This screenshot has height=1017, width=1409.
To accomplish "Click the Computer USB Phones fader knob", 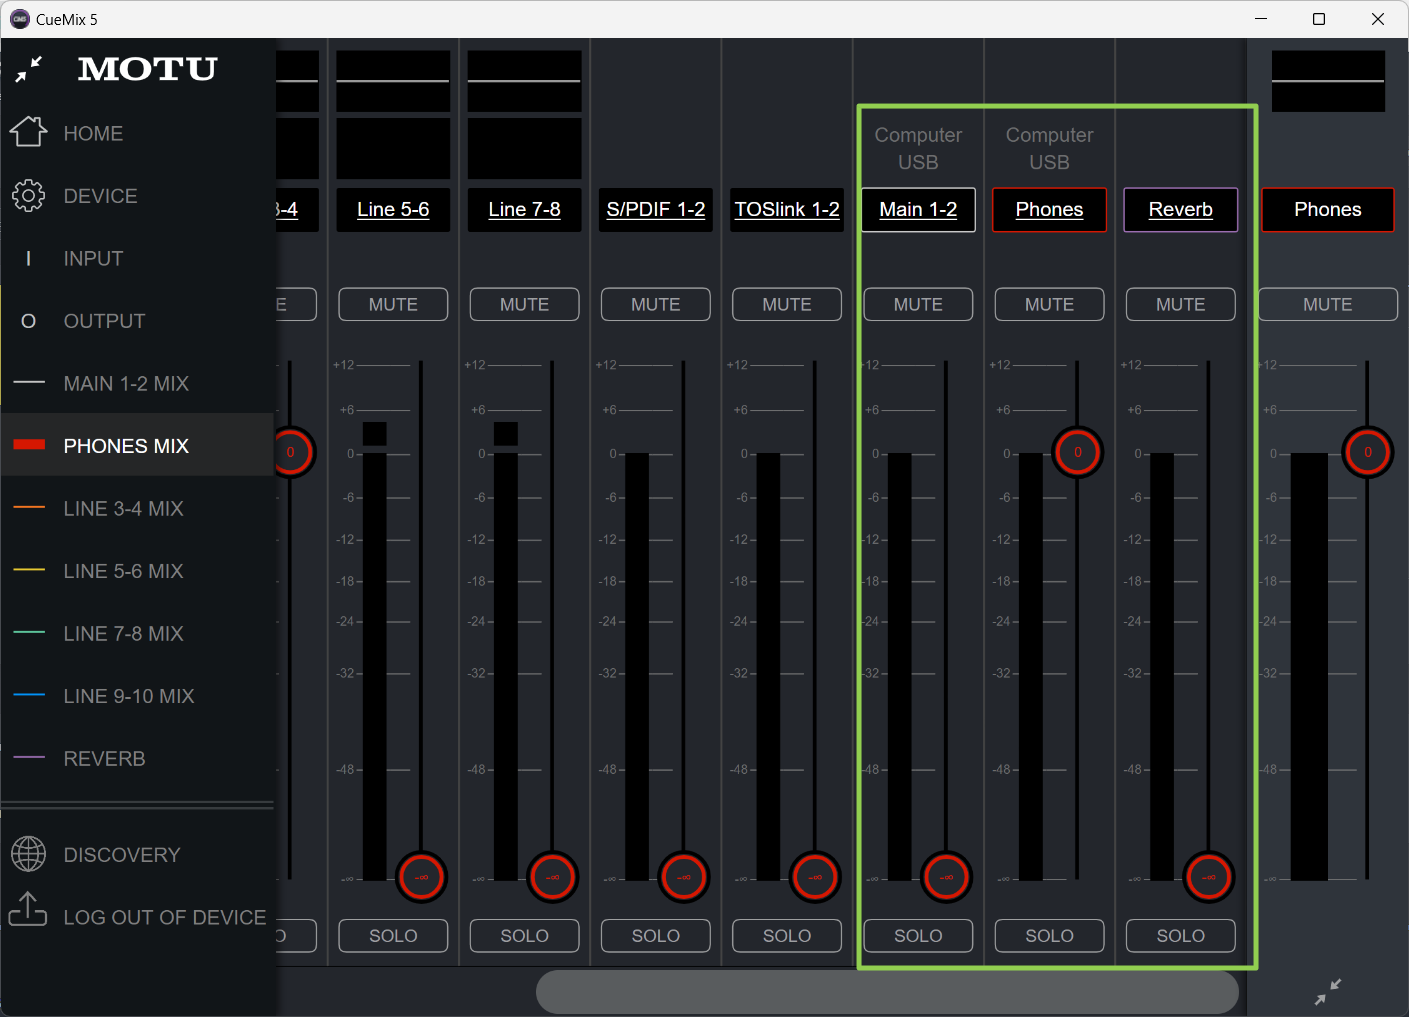I will pos(1077,452).
